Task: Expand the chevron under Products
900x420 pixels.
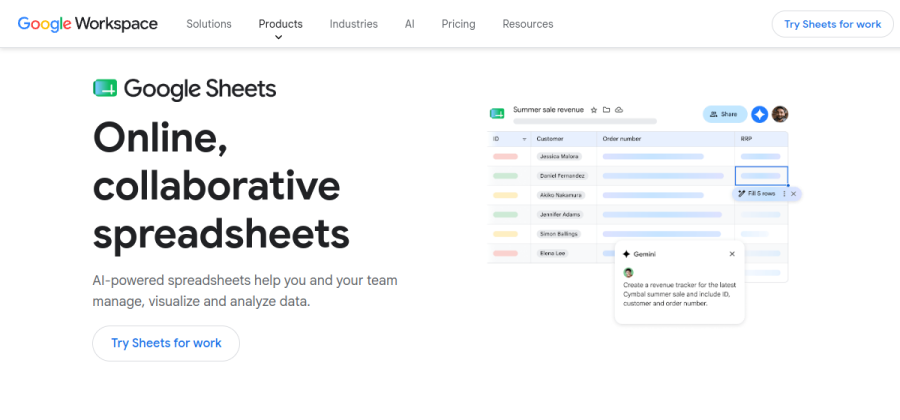Action: click(278, 37)
